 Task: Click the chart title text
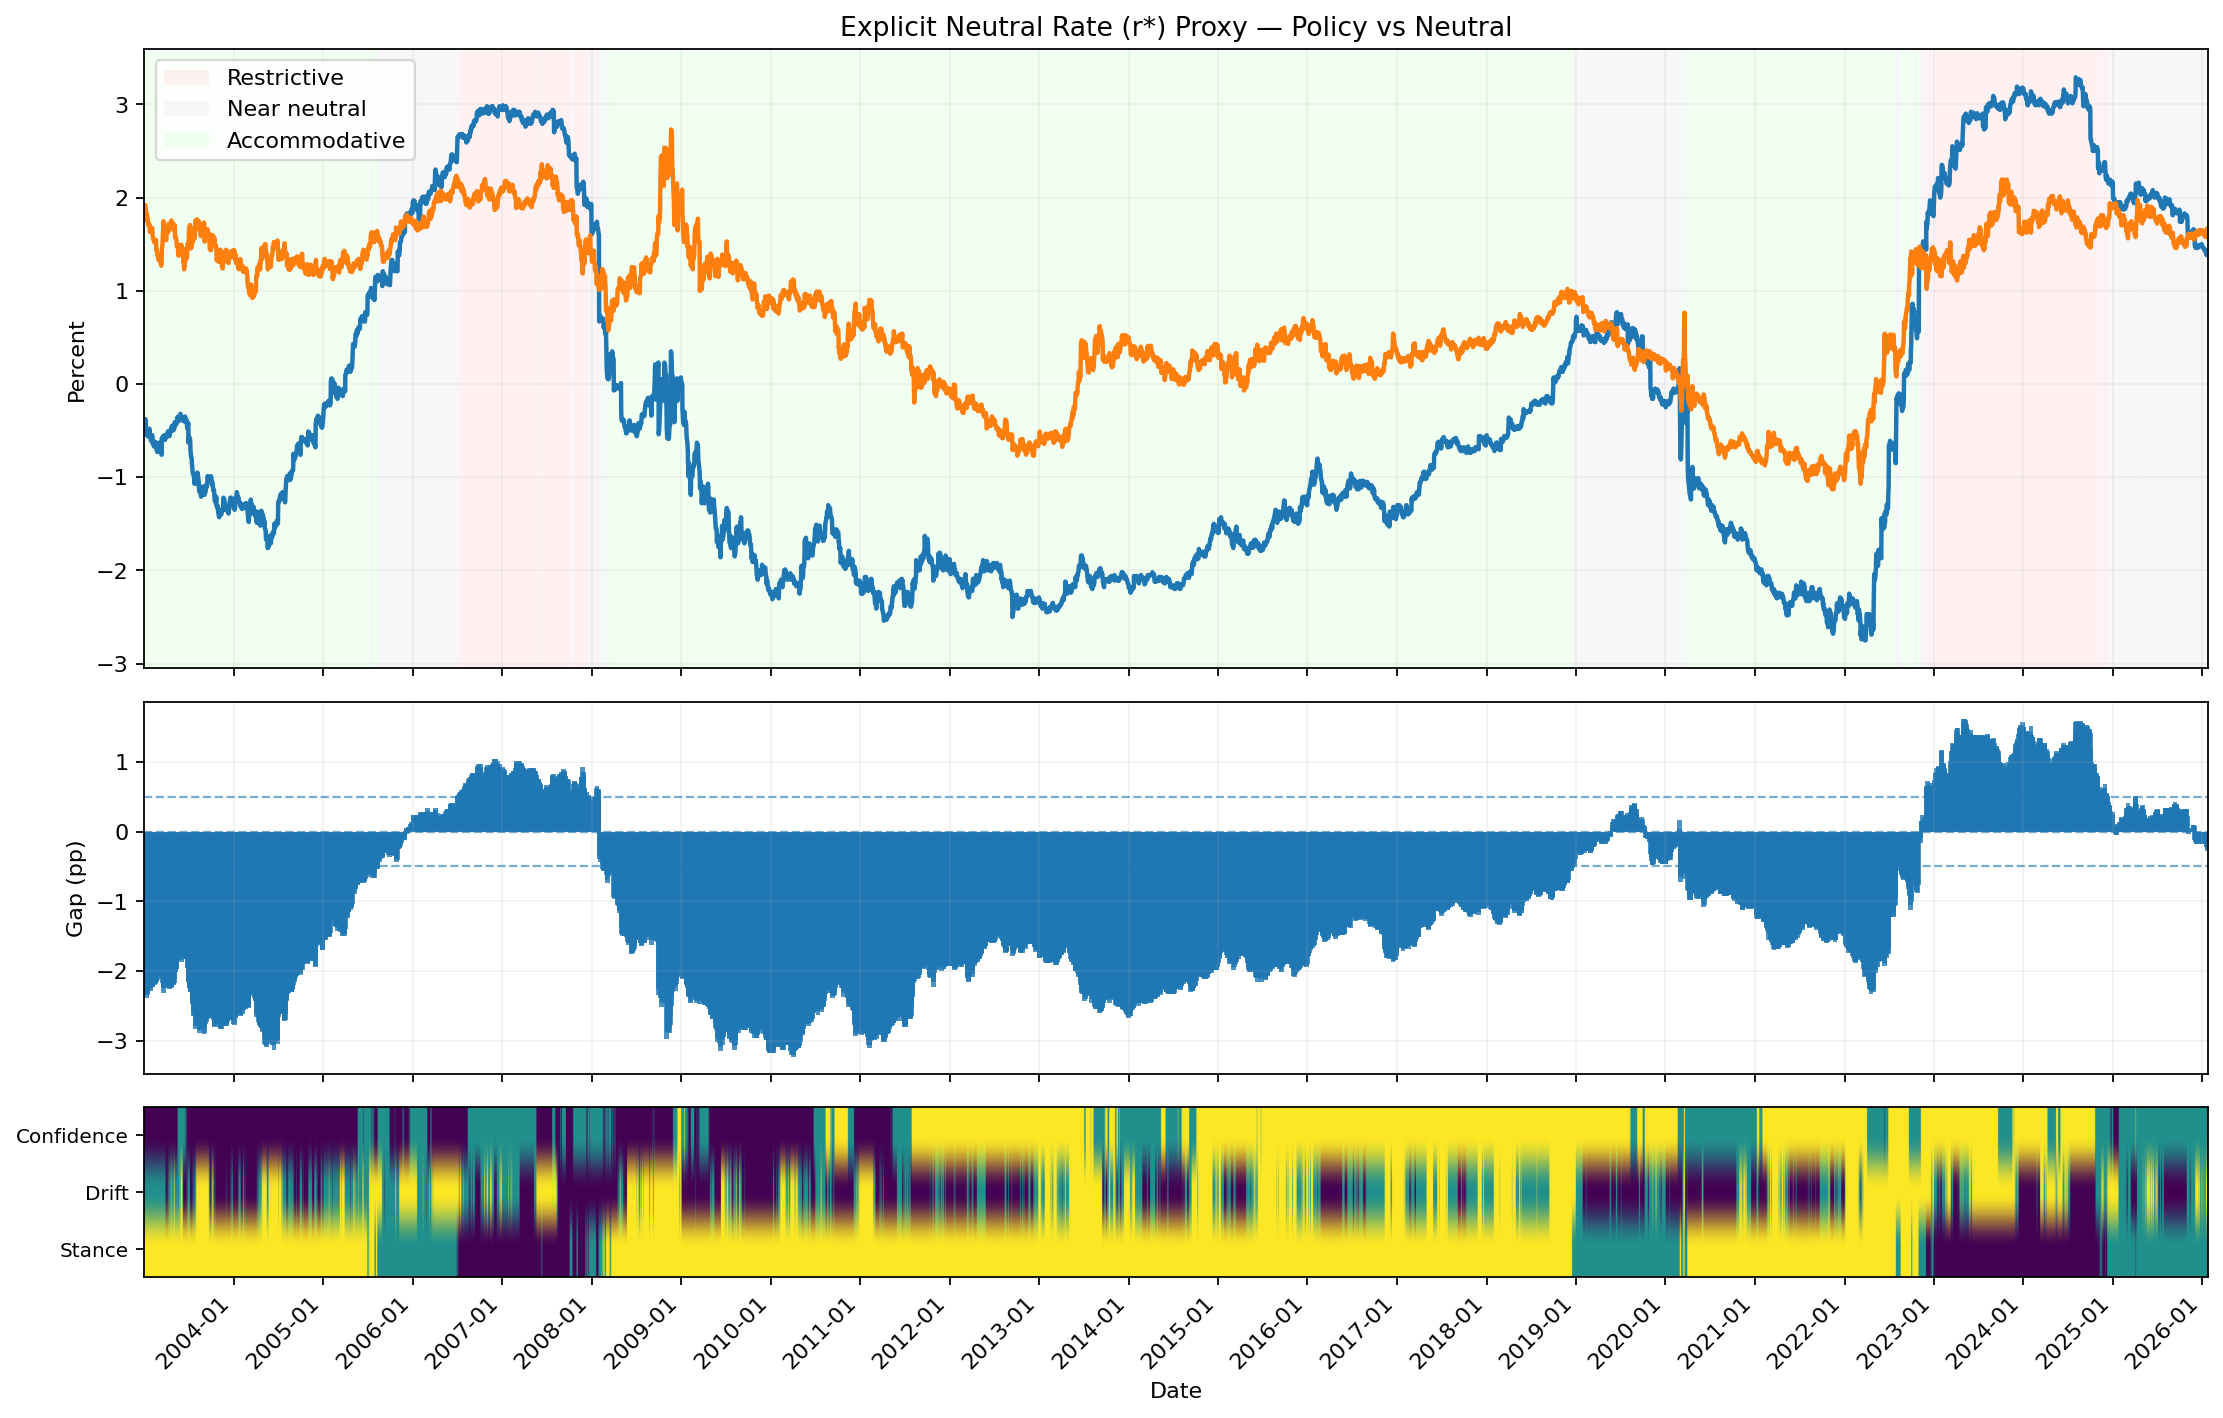(1176, 27)
